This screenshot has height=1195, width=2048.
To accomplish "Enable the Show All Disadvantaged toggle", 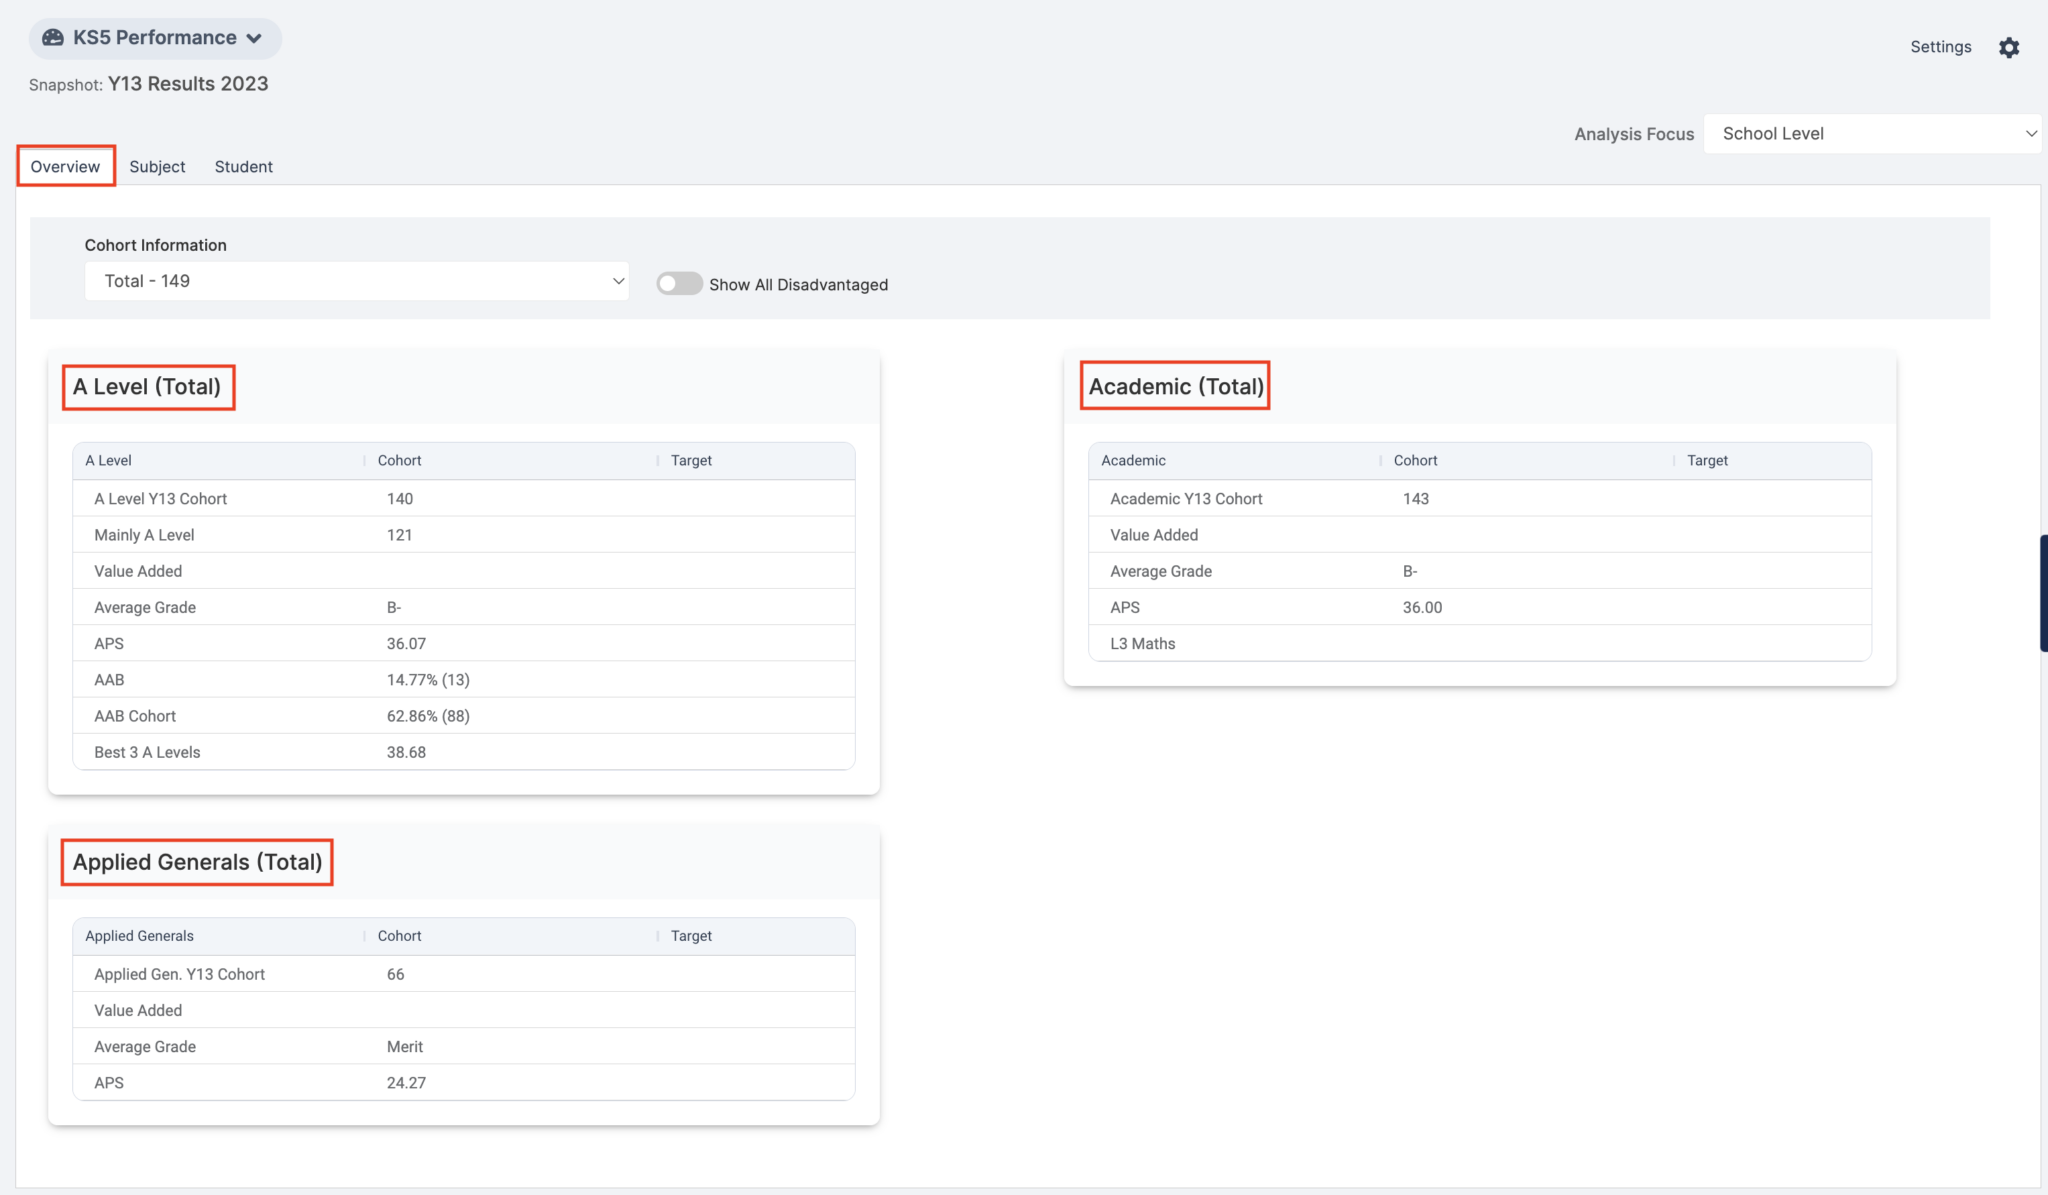I will tap(679, 283).
